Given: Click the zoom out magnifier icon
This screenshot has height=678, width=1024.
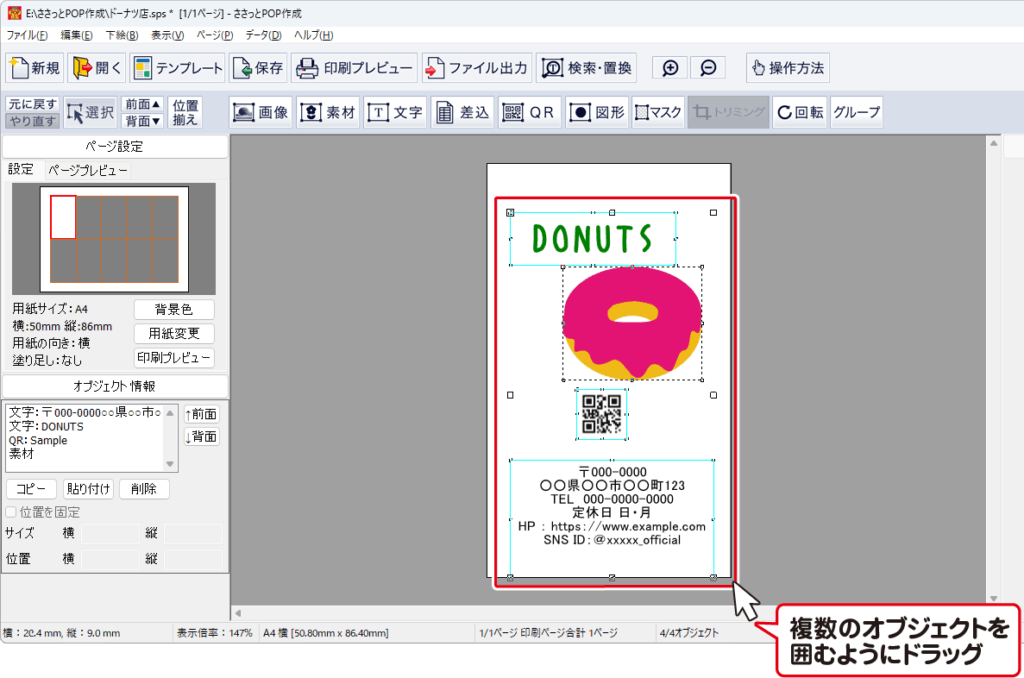Looking at the screenshot, I should pyautogui.click(x=708, y=68).
